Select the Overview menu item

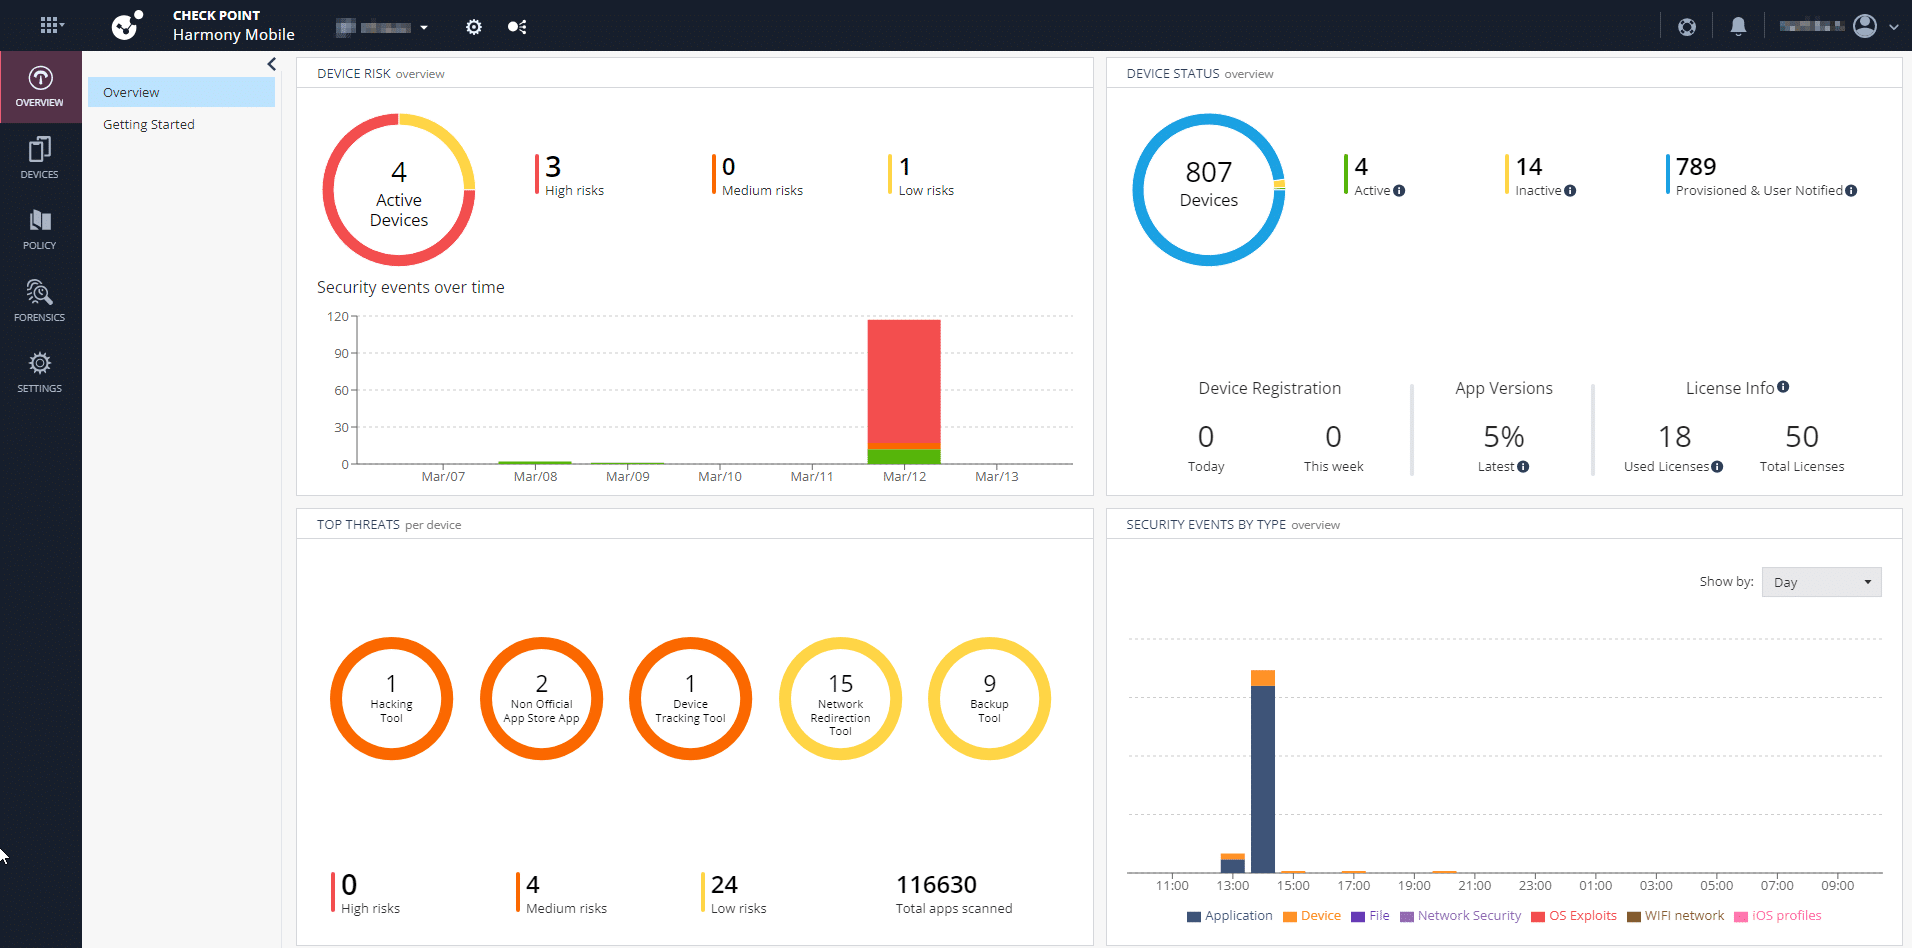coord(181,92)
